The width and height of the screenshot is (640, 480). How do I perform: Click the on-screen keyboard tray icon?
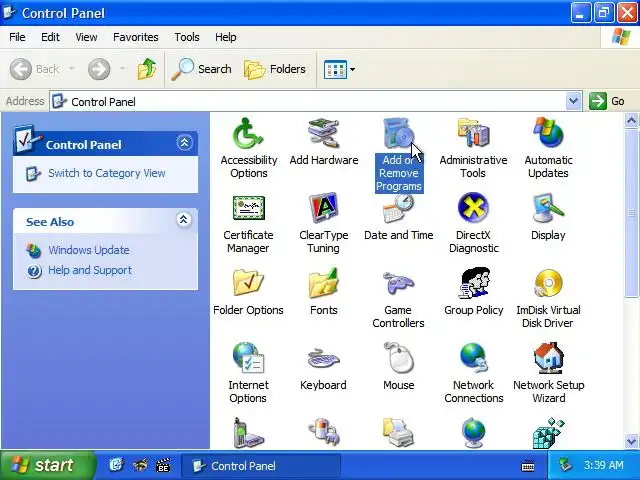click(528, 465)
